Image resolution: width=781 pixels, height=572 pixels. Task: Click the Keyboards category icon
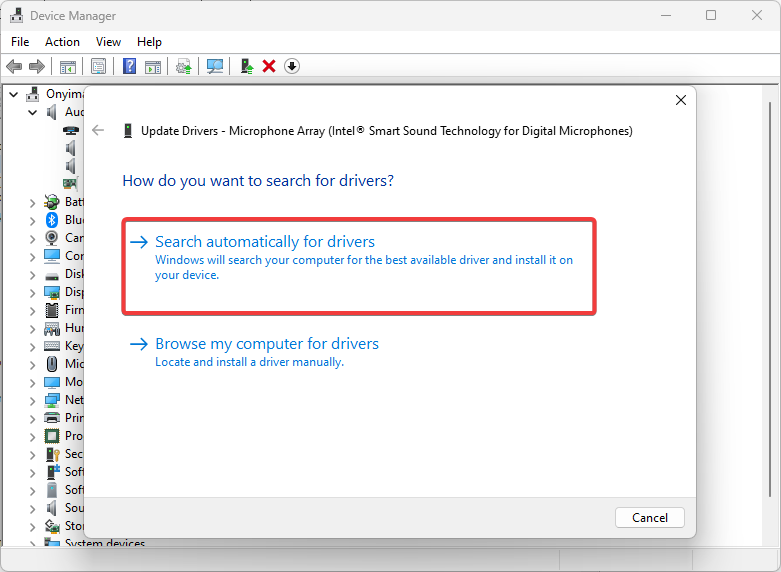pyautogui.click(x=52, y=345)
